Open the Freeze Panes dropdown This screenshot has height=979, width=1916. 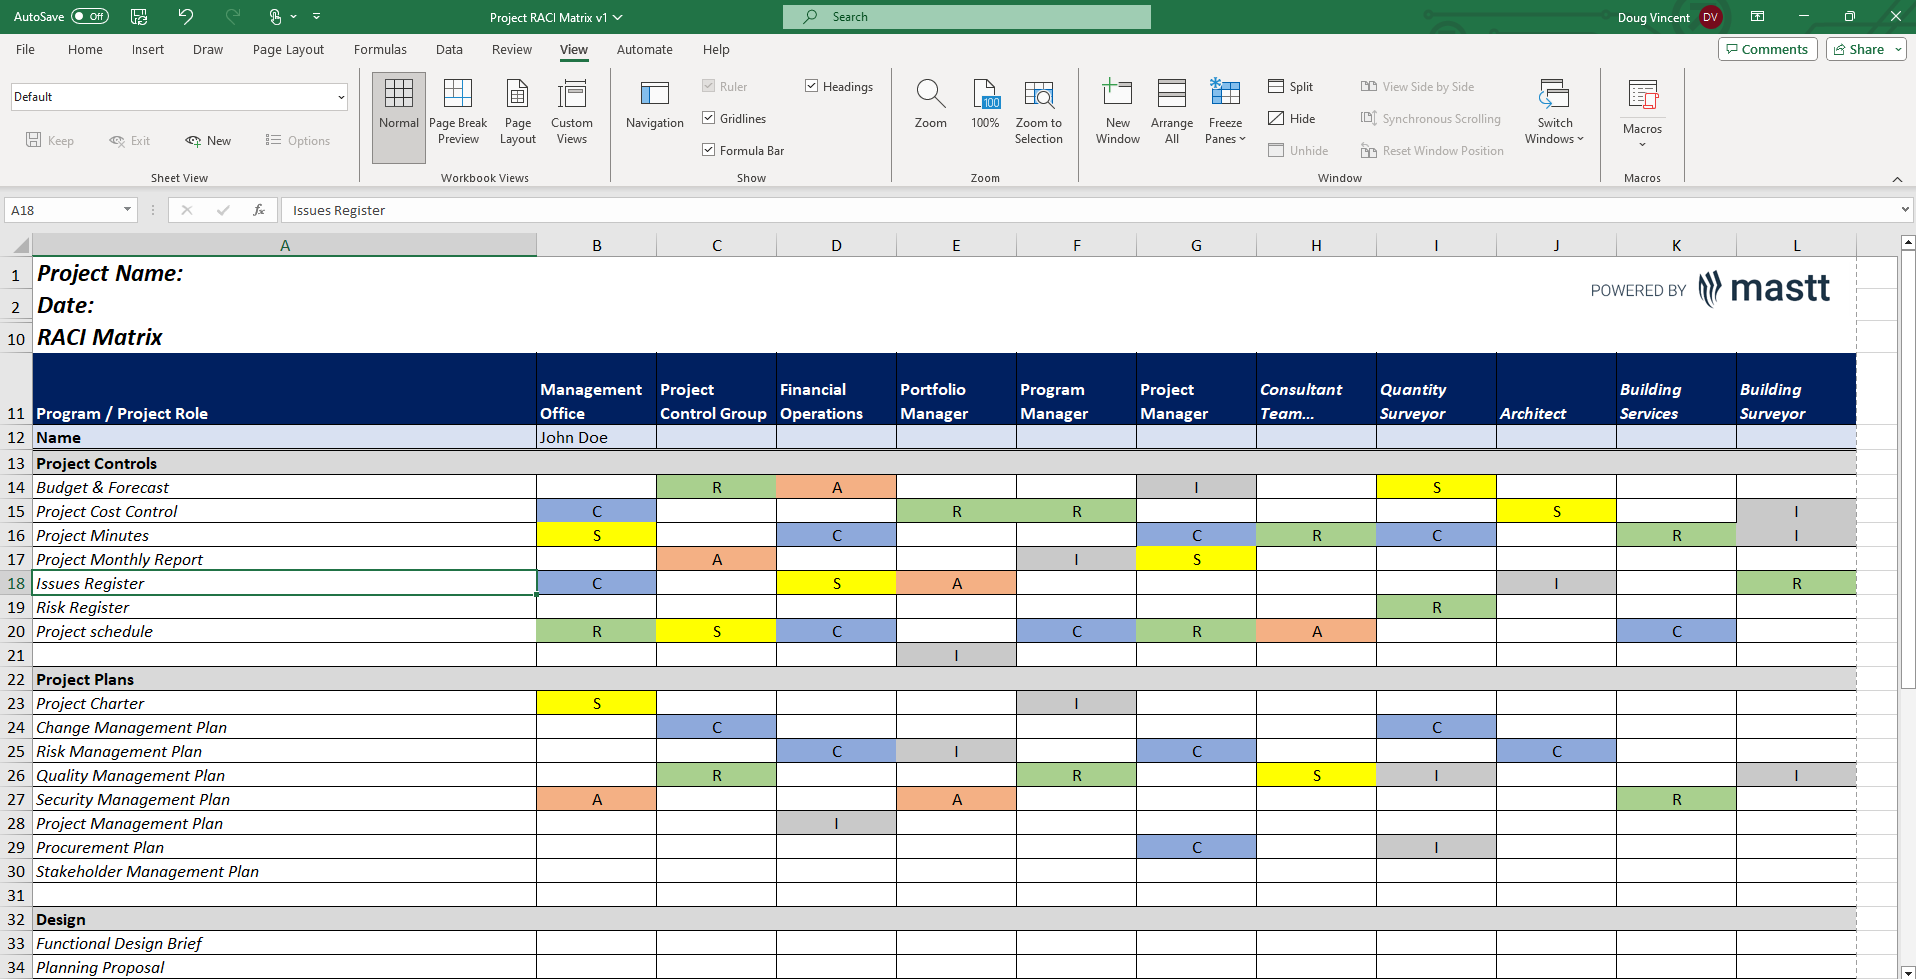(x=1225, y=110)
